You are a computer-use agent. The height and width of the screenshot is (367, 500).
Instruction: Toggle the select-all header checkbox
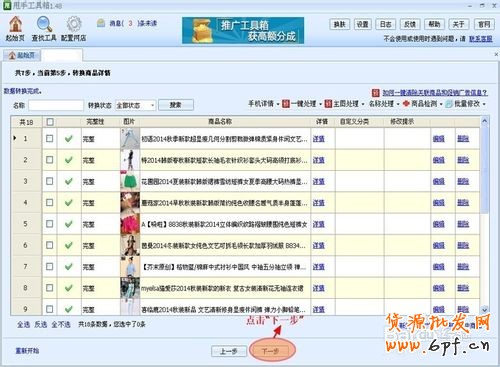50,122
